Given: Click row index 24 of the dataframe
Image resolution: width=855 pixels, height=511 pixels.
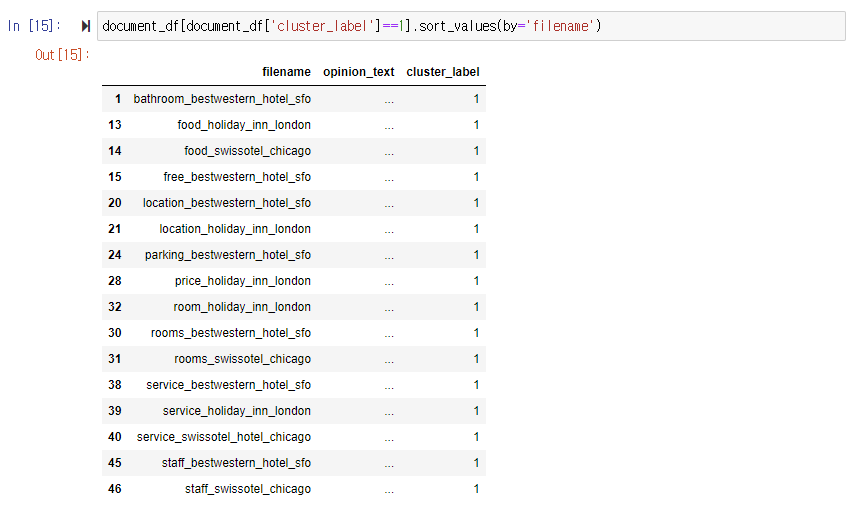Looking at the screenshot, I should tap(115, 255).
